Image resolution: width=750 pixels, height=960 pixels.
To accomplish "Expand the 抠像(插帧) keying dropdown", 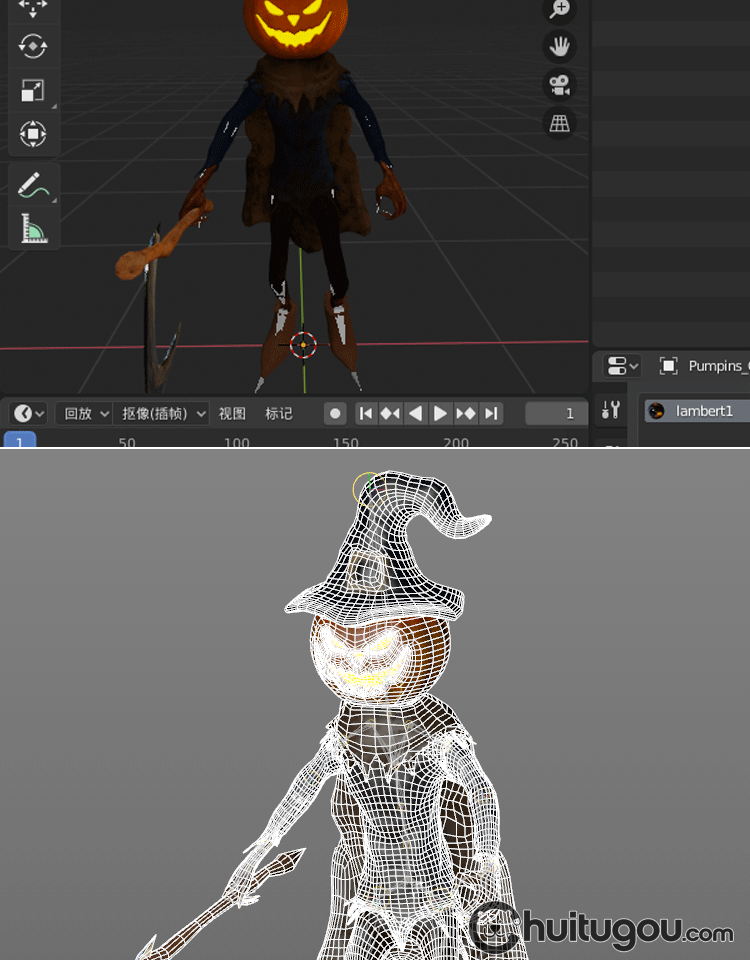I will click(x=160, y=413).
